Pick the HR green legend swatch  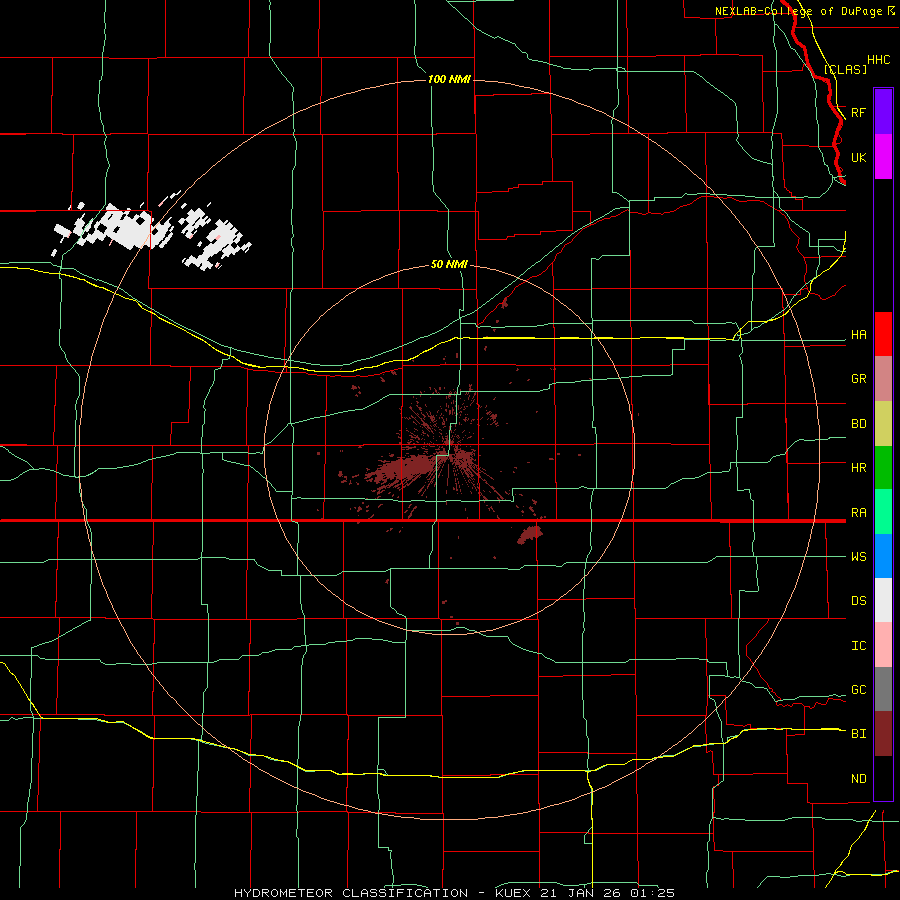tap(883, 468)
